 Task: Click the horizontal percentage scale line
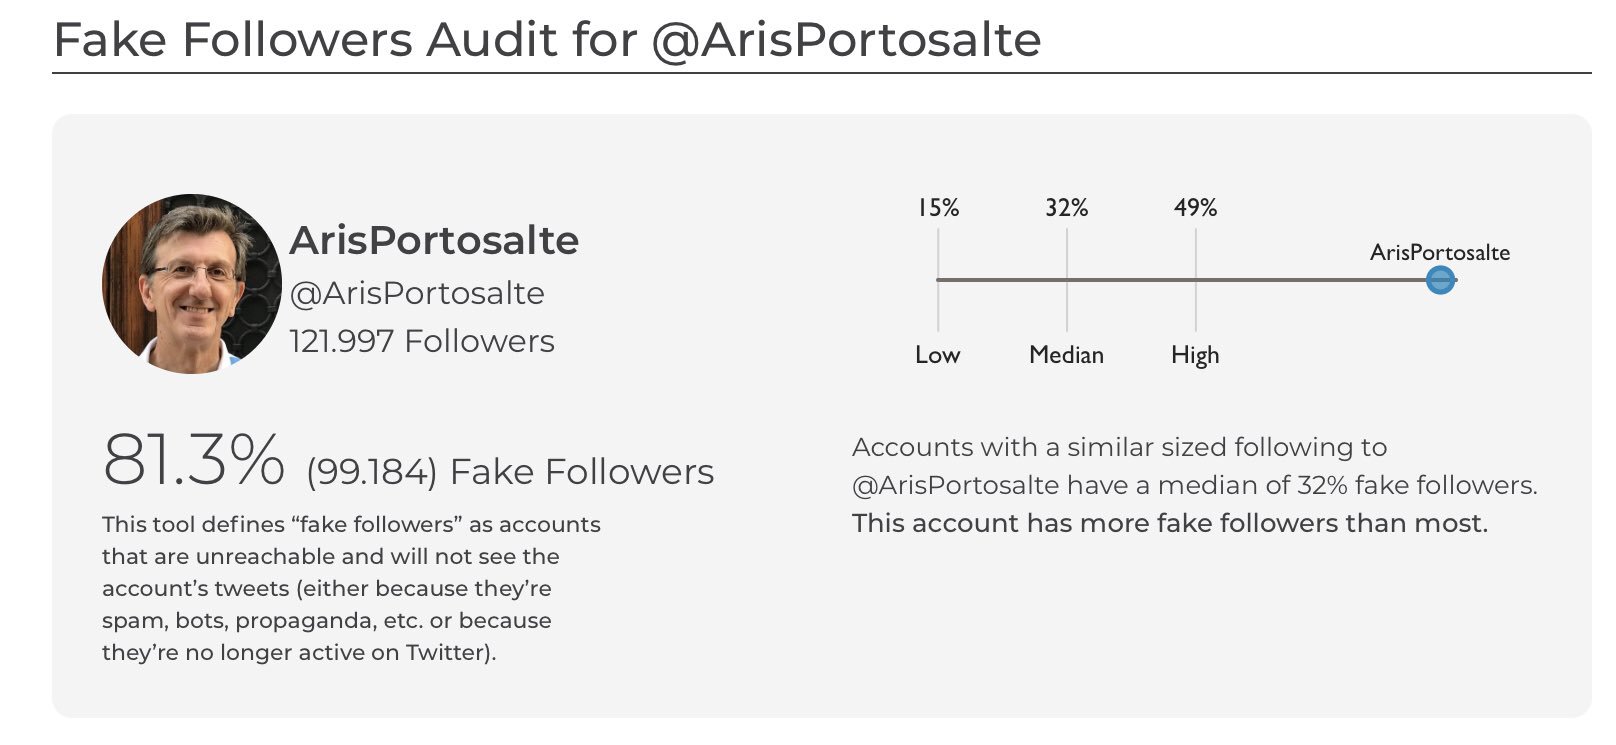[x=1300, y=280]
